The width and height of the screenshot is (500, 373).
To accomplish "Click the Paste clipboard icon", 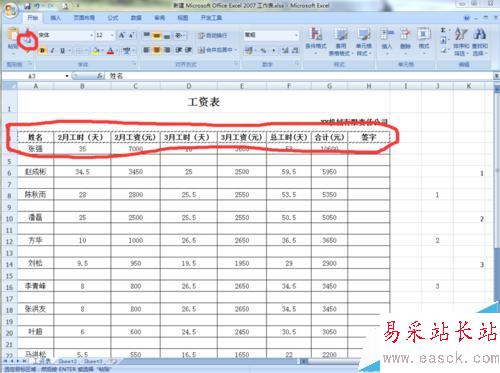I will click(x=13, y=35).
